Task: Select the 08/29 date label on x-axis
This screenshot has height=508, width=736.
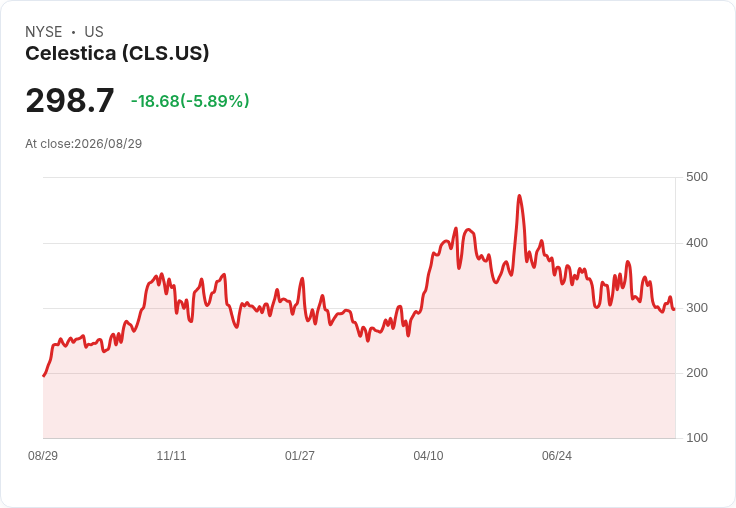Action: [x=43, y=455]
